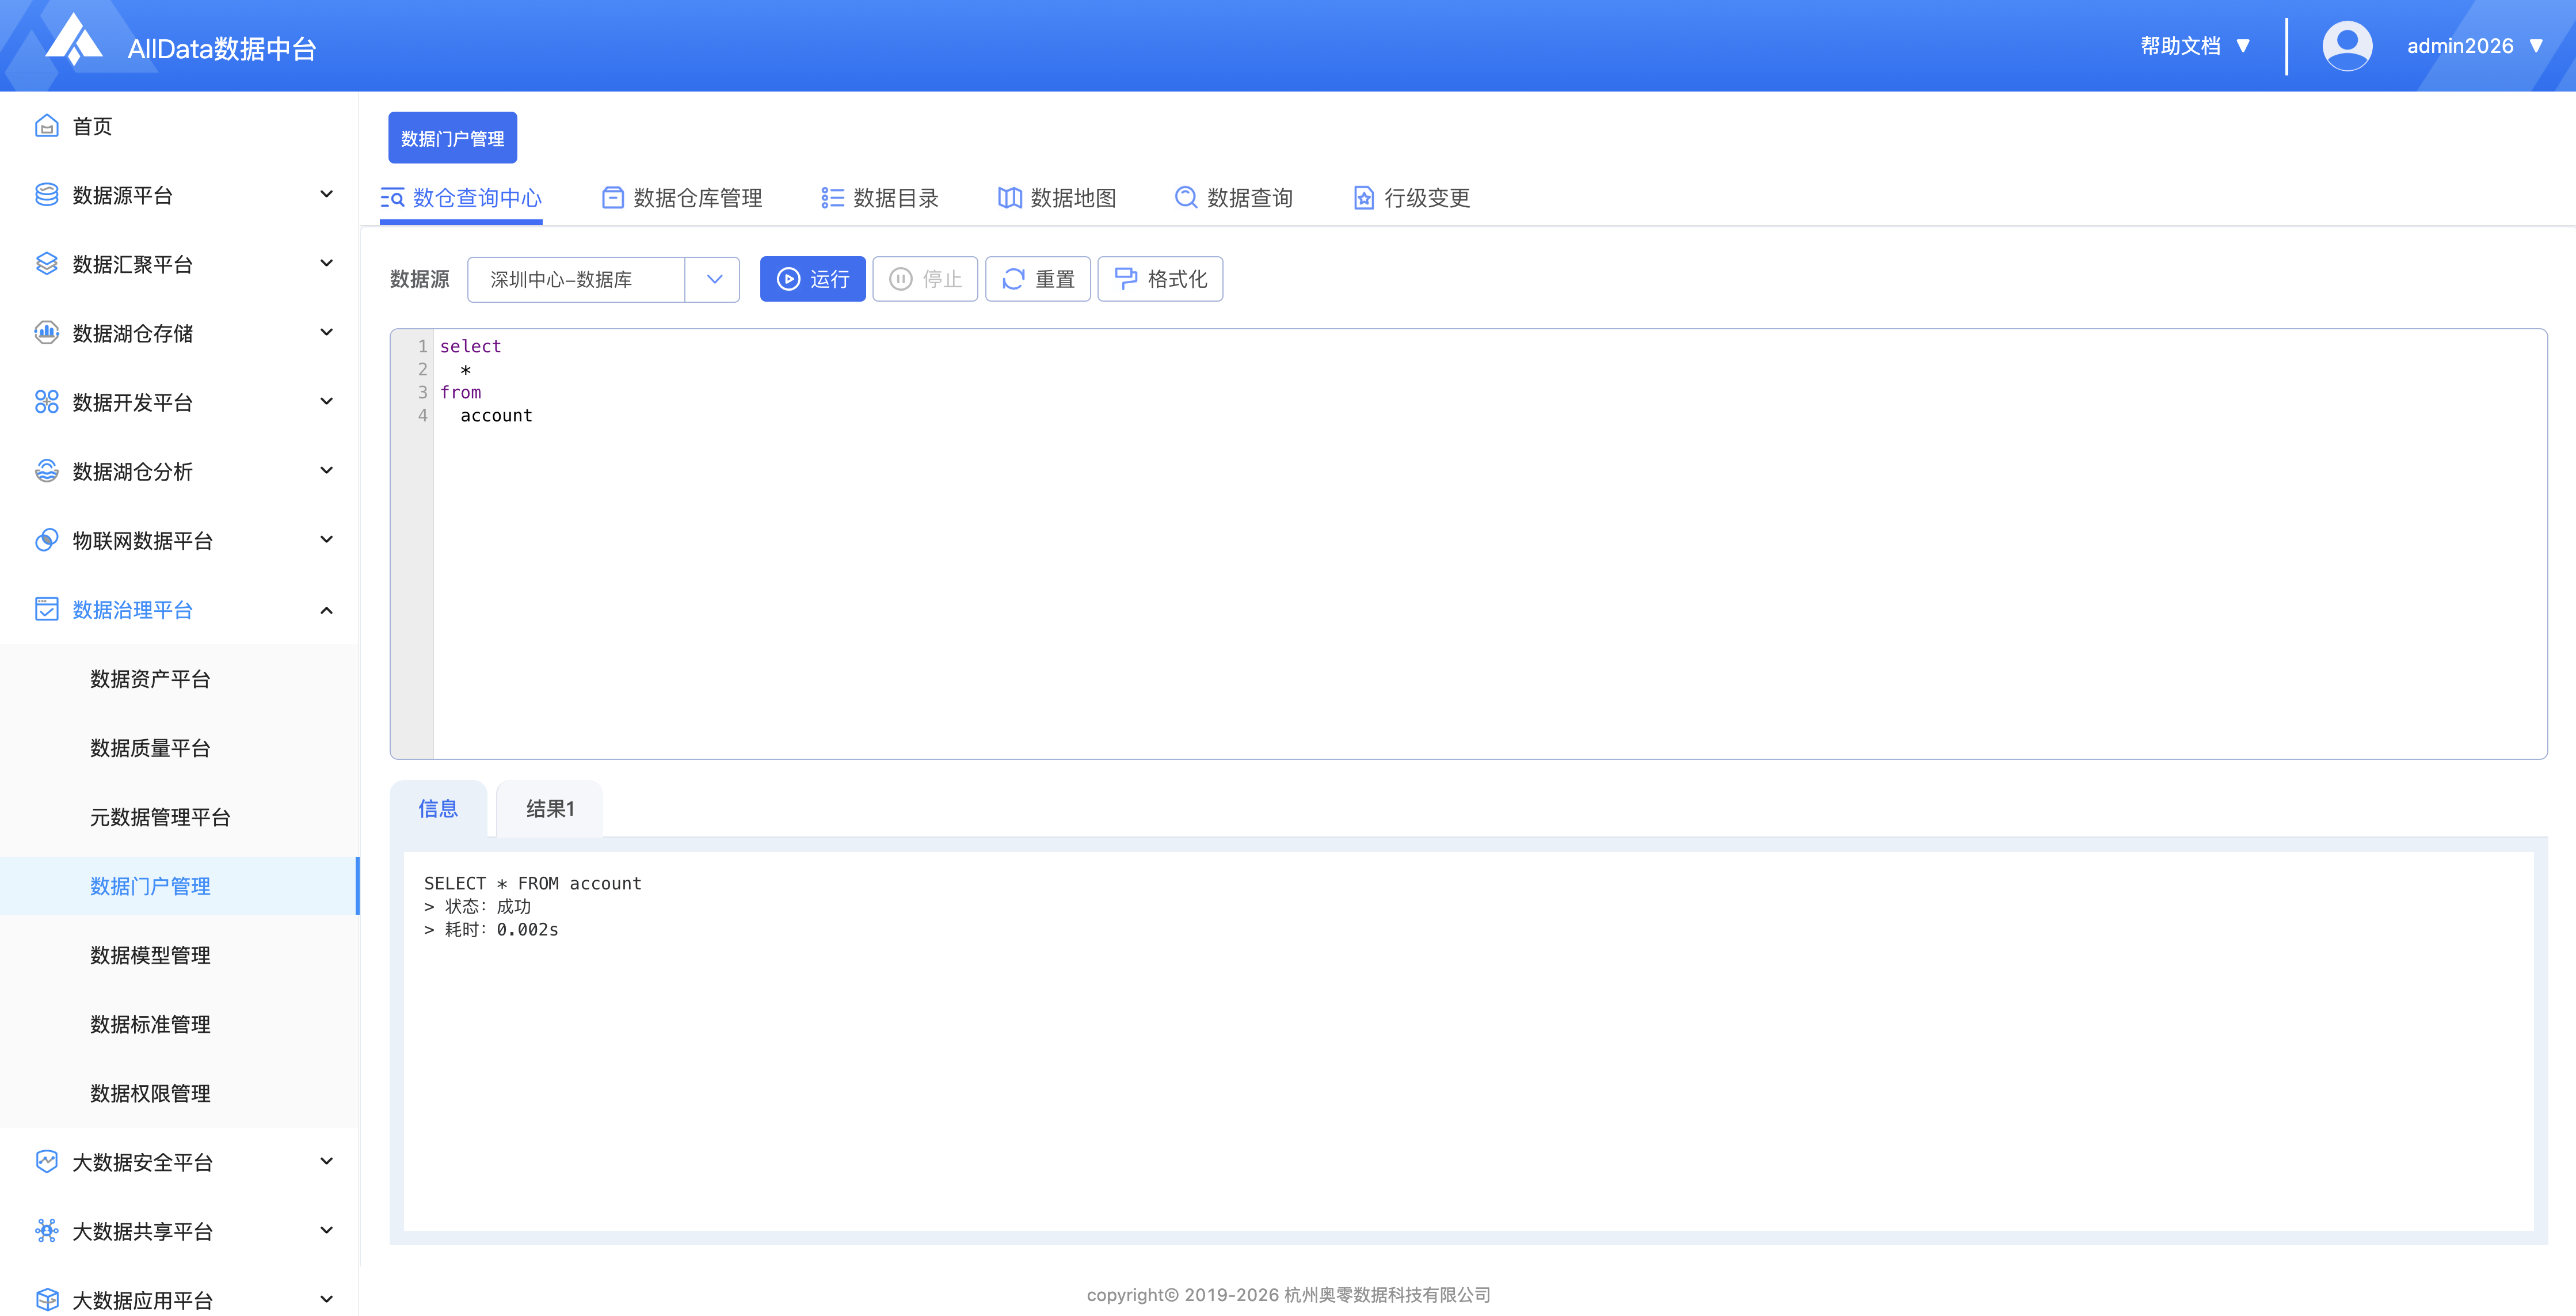Click the archive icon on 数据仓库管理 tab

click(x=612, y=198)
